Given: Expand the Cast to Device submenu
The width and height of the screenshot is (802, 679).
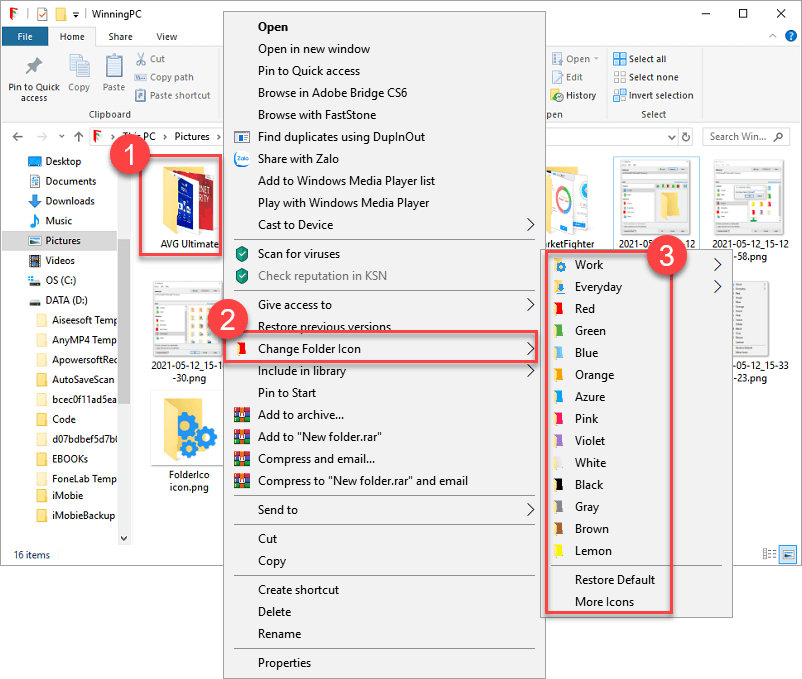Looking at the screenshot, I should click(x=530, y=225).
